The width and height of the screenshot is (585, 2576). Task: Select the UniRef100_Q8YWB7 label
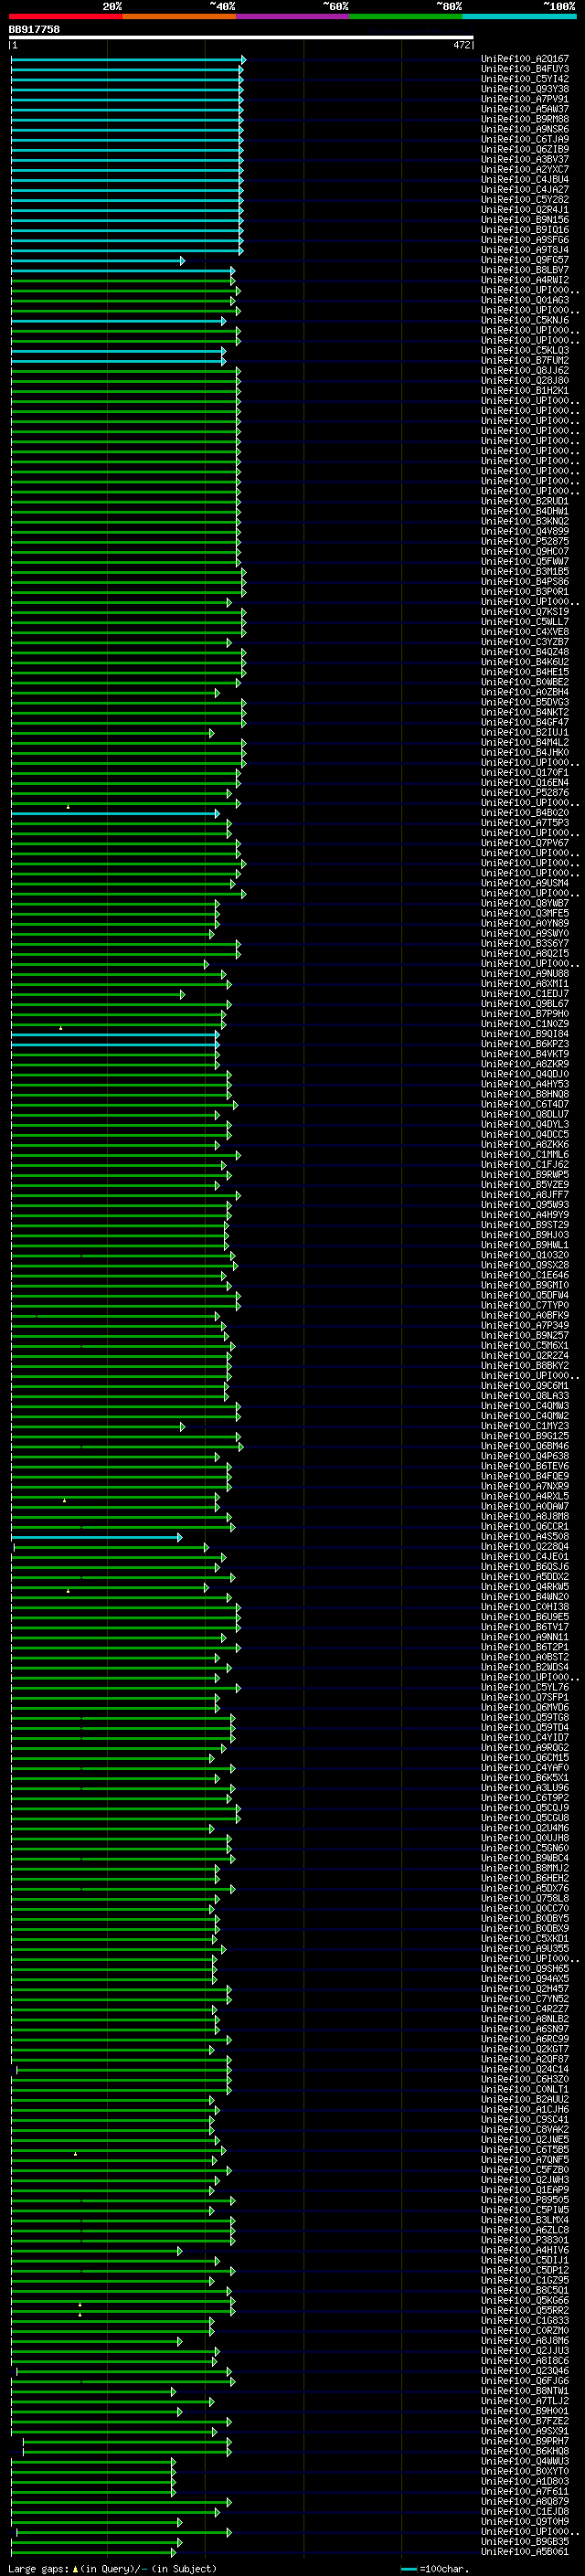(525, 903)
